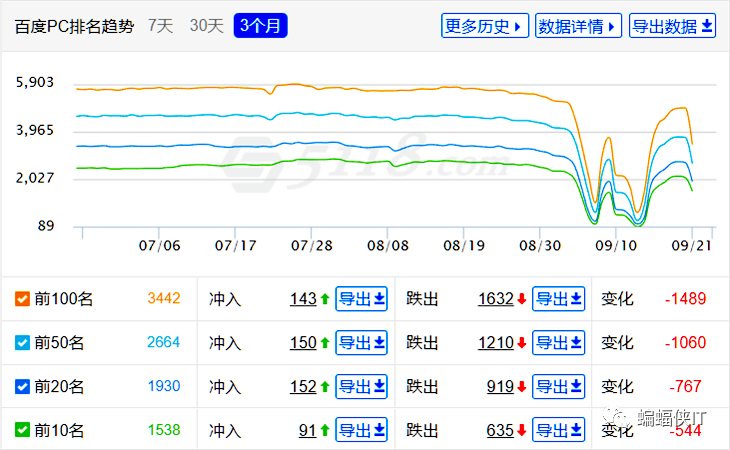The height and width of the screenshot is (450, 730).
Task: Open 跌出 count 919 link
Action: pyautogui.click(x=500, y=386)
